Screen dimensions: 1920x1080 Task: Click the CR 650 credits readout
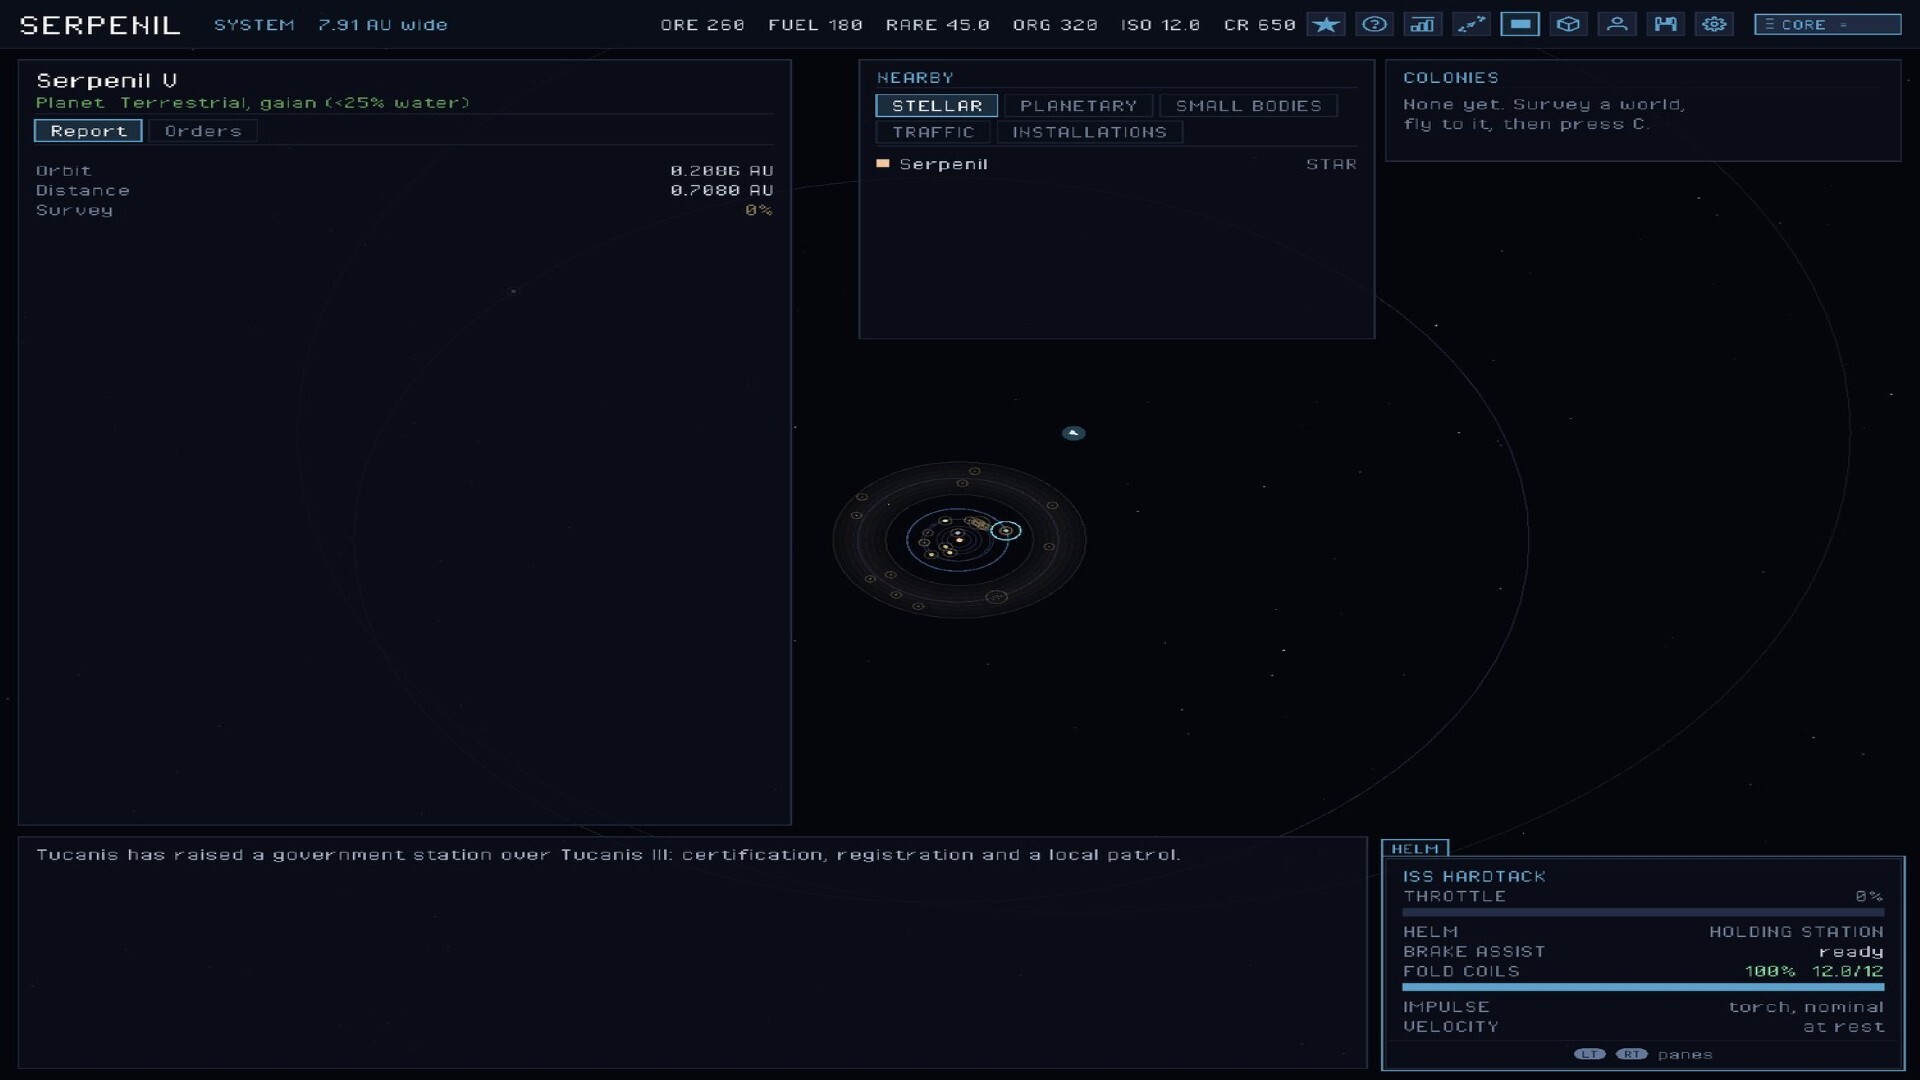coord(1259,25)
